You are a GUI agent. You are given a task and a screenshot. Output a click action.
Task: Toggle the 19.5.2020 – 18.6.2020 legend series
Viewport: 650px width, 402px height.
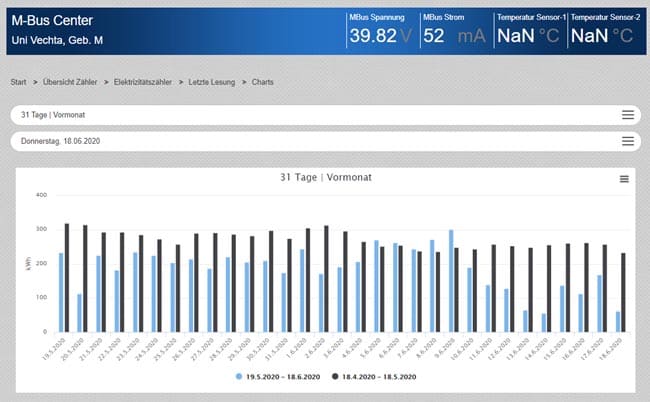click(278, 376)
